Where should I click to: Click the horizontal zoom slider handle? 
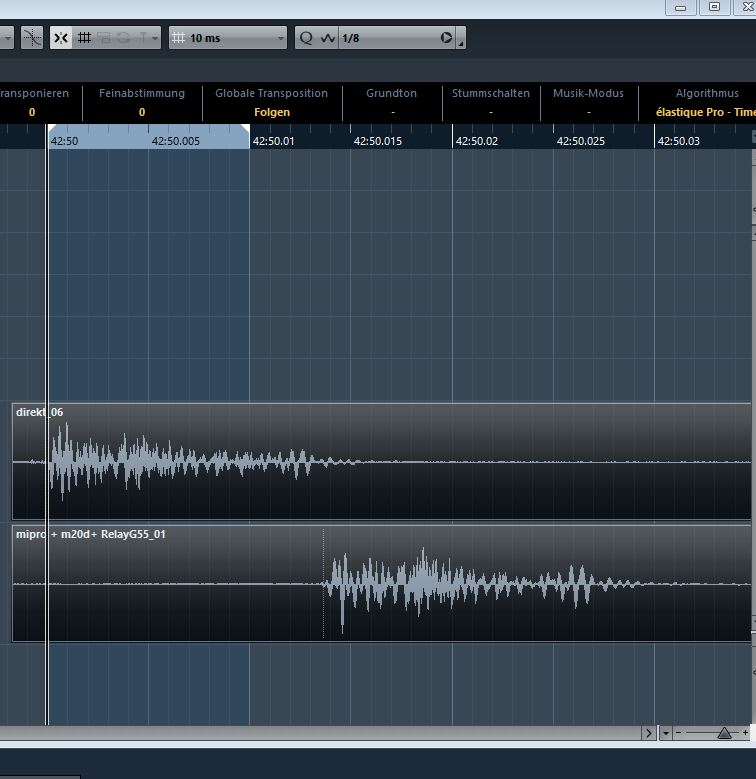pos(724,733)
